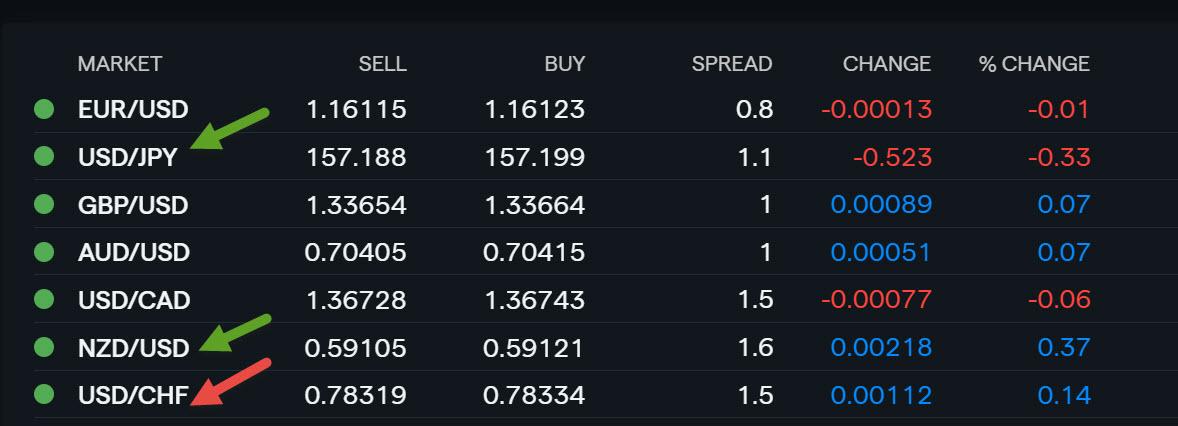This screenshot has height=426, width=1178.
Task: Sort by the % CHANGE column header
Action: (1034, 64)
